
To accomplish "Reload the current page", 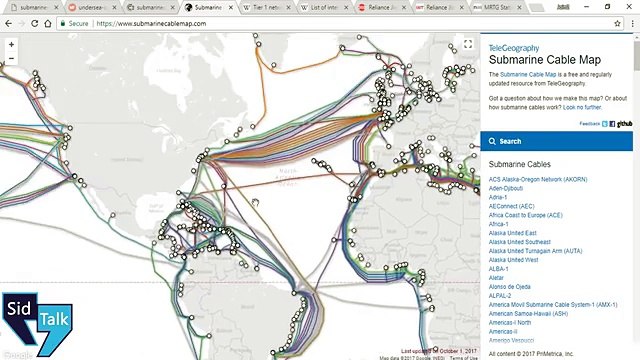I will click(35, 24).
